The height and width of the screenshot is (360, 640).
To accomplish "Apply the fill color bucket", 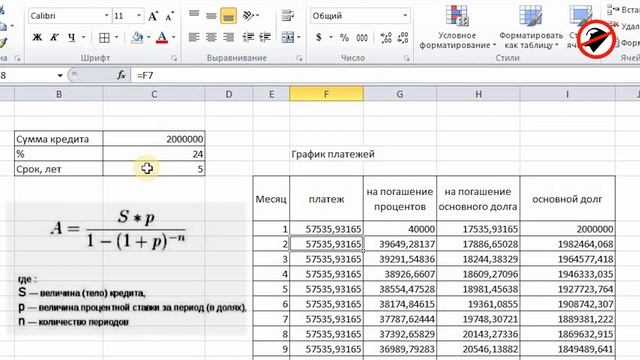I will (137, 38).
